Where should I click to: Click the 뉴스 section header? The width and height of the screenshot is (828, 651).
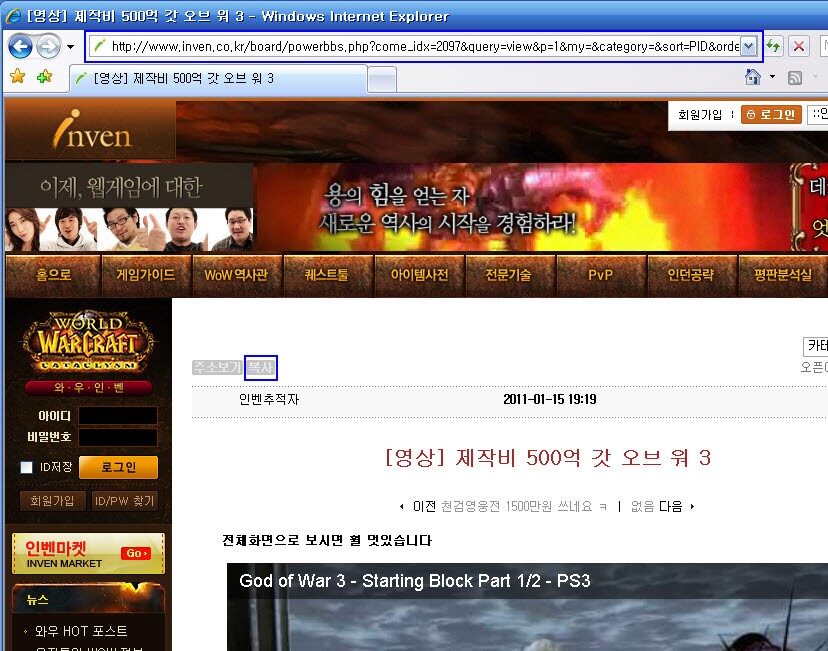(88, 599)
